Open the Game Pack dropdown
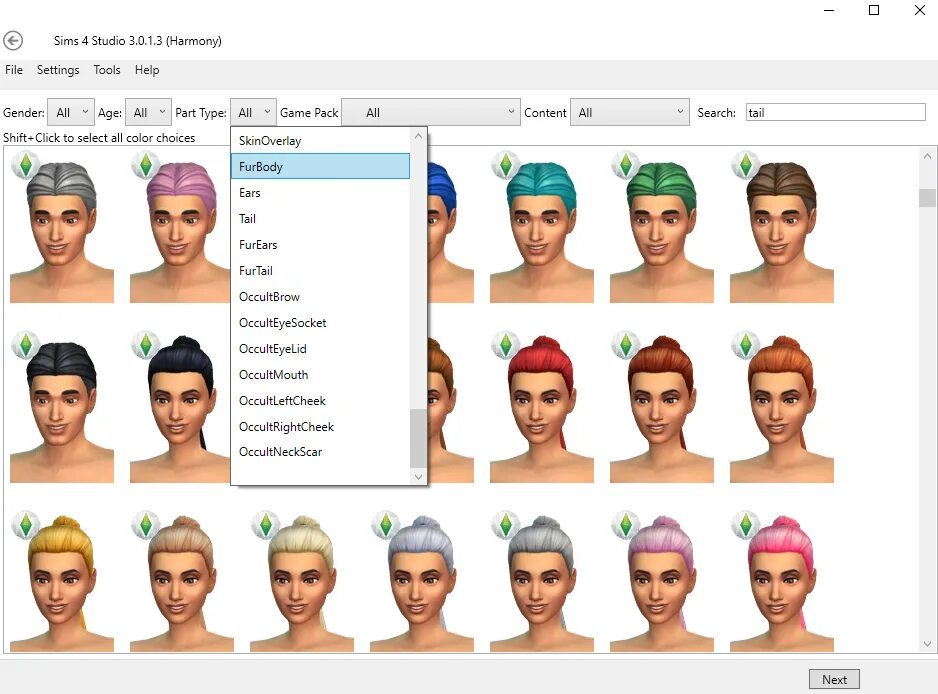Image resolution: width=938 pixels, height=694 pixels. (x=431, y=112)
